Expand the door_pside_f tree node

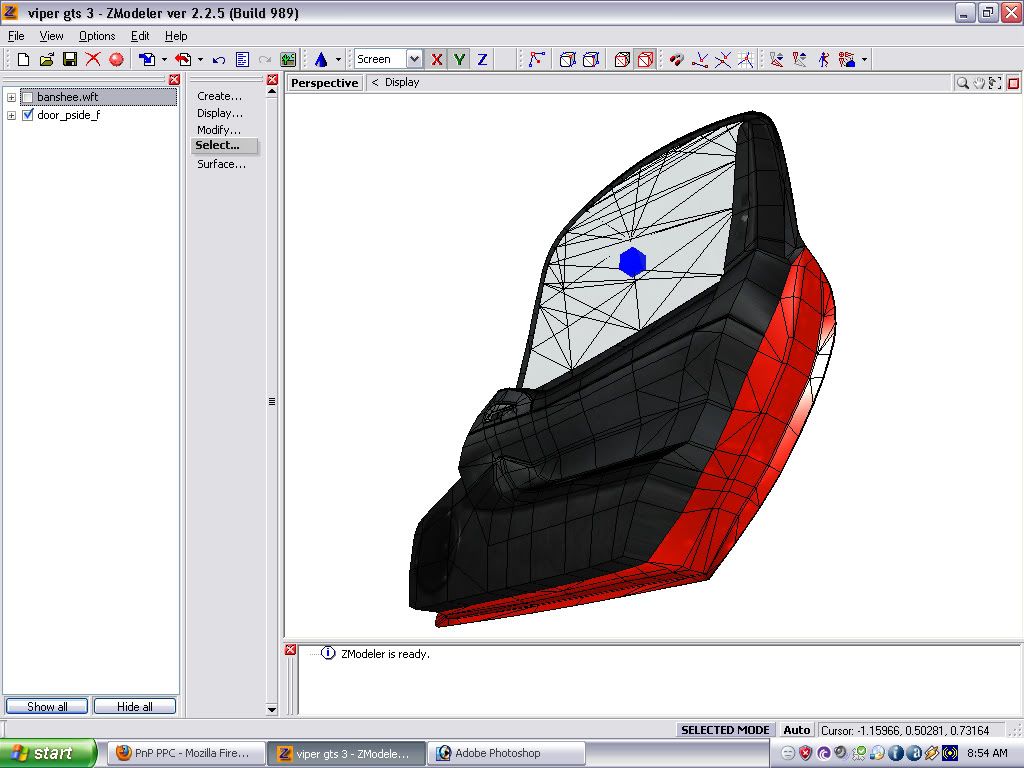point(12,115)
